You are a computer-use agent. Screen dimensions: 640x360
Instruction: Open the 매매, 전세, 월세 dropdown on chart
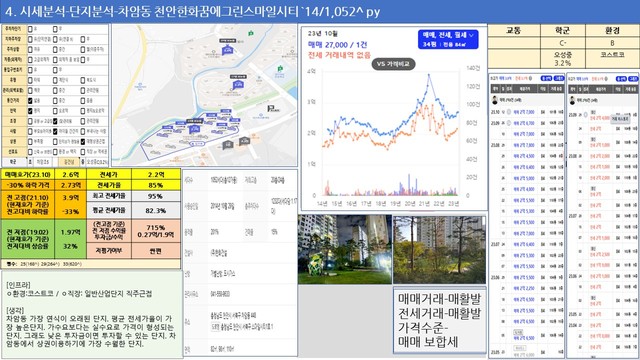448,39
